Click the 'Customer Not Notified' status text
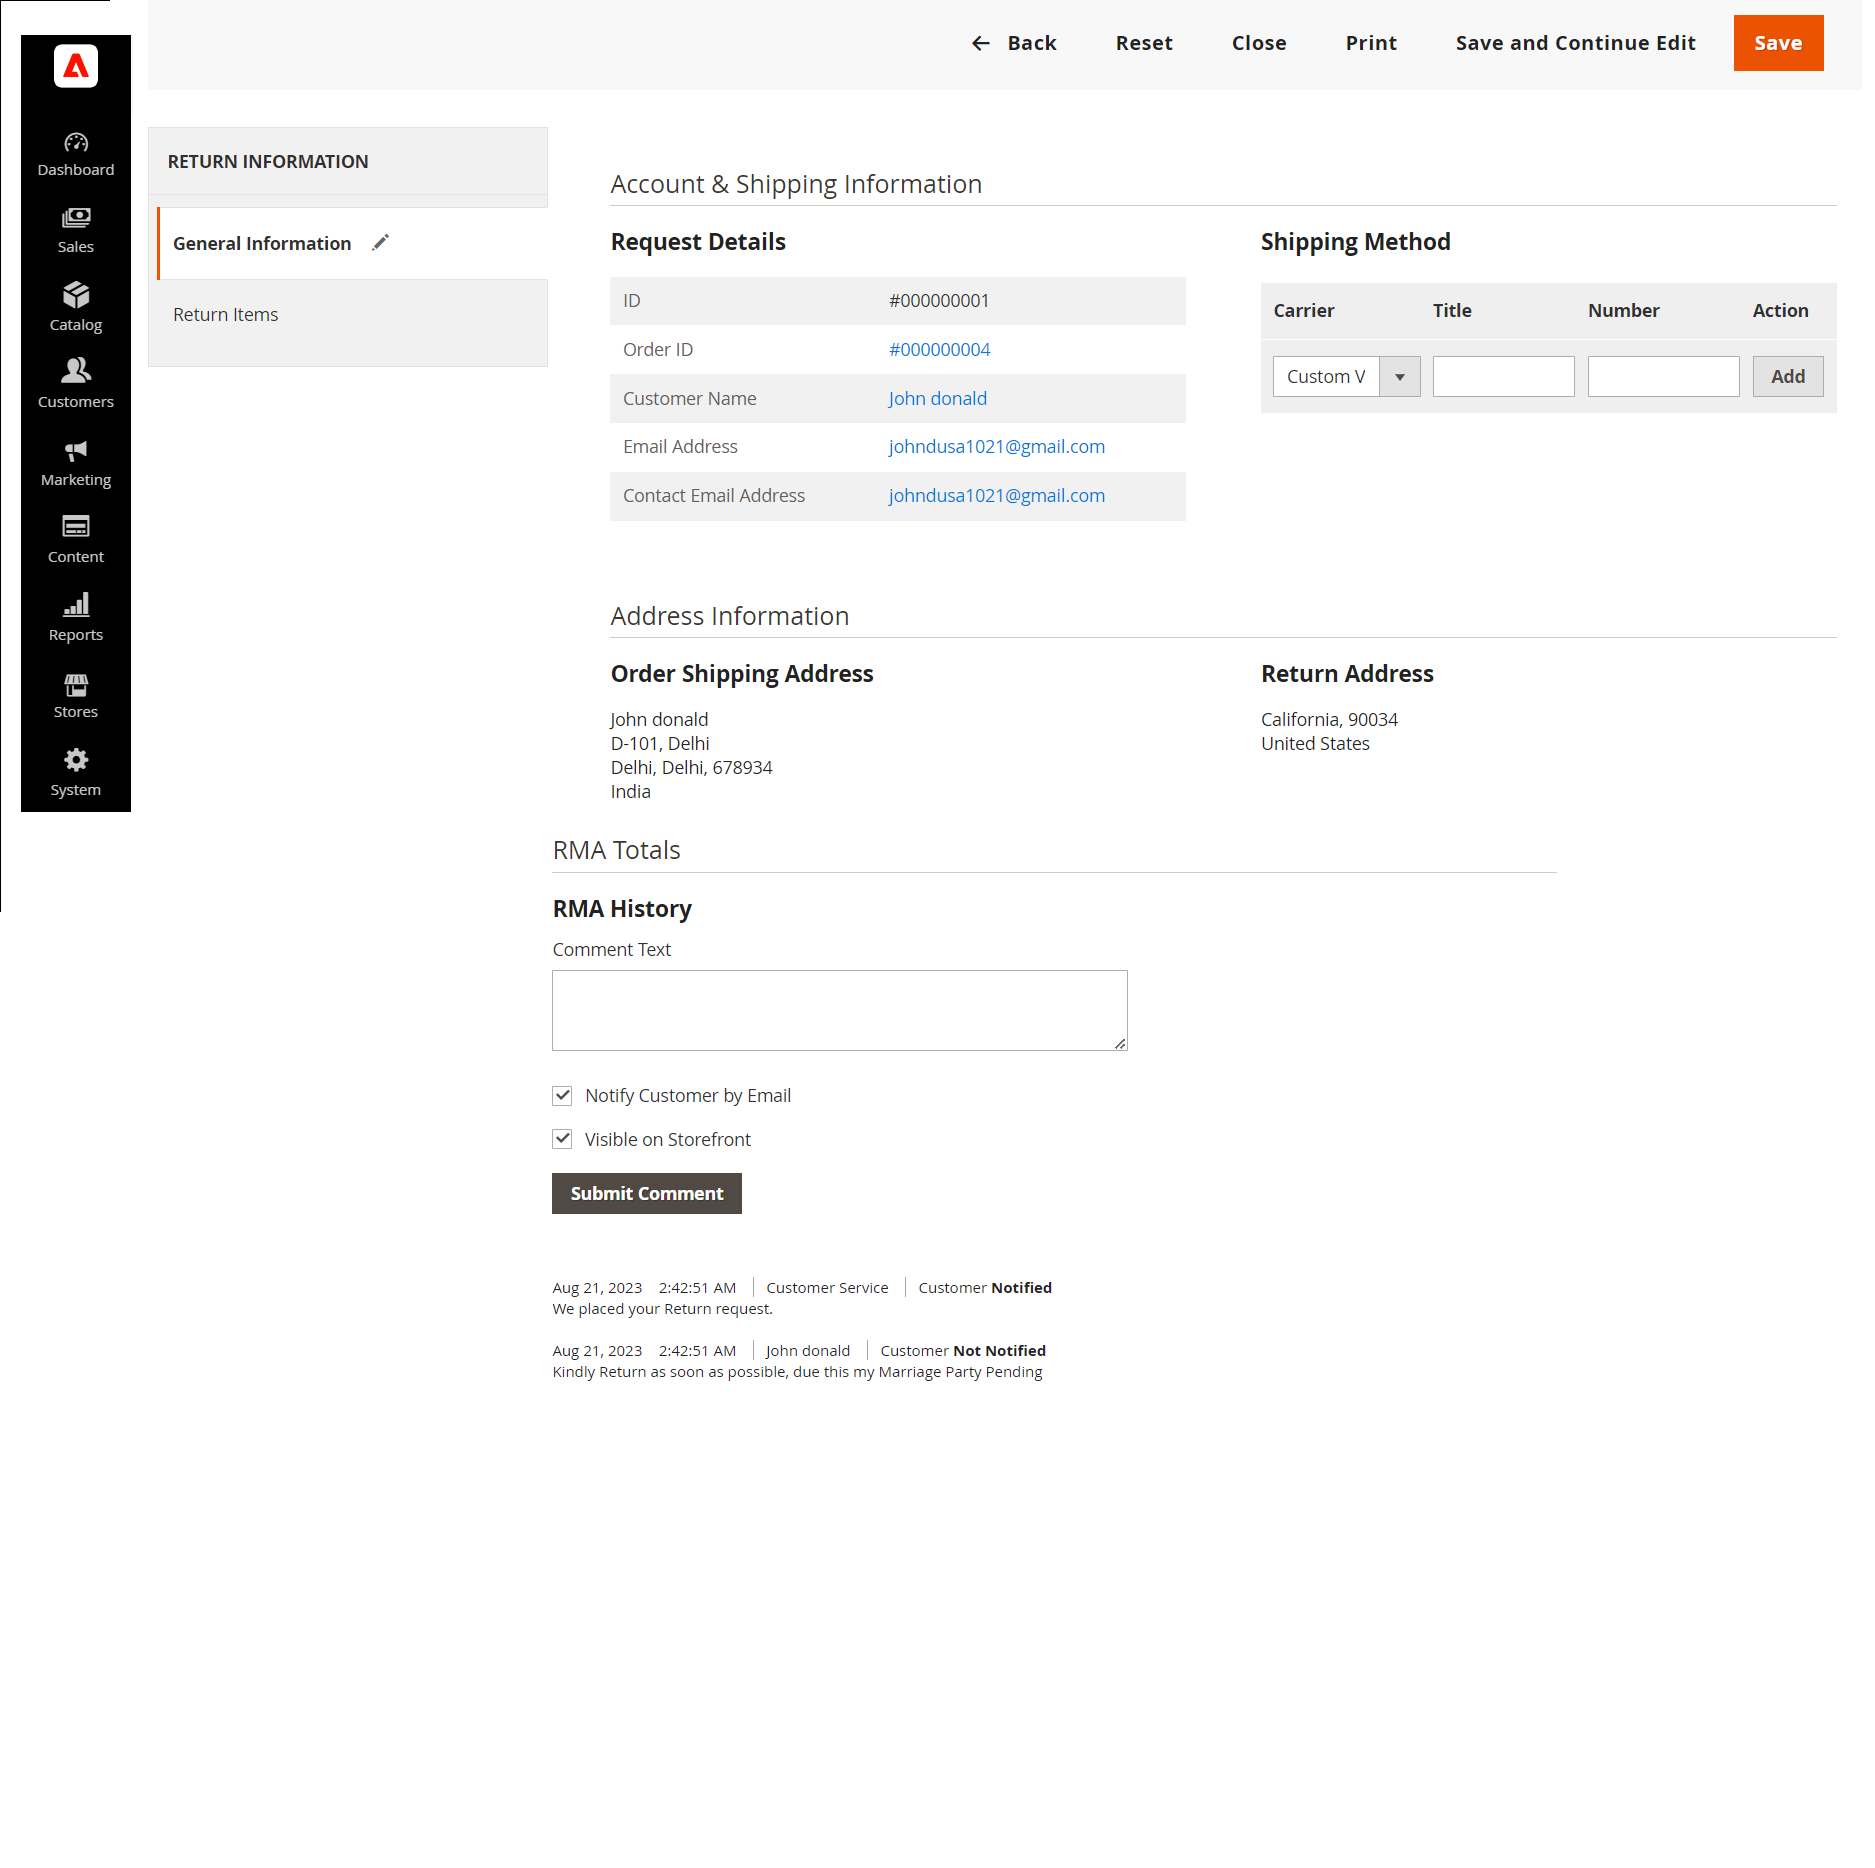 pos(963,1351)
